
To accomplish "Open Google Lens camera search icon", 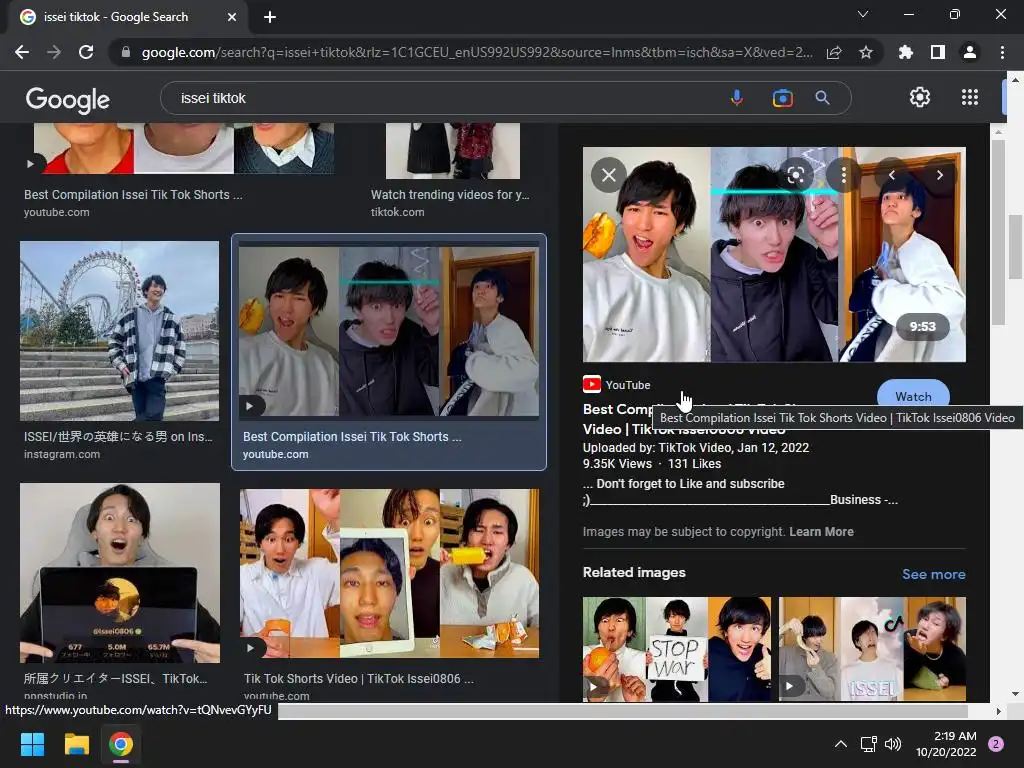I will pyautogui.click(x=782, y=98).
